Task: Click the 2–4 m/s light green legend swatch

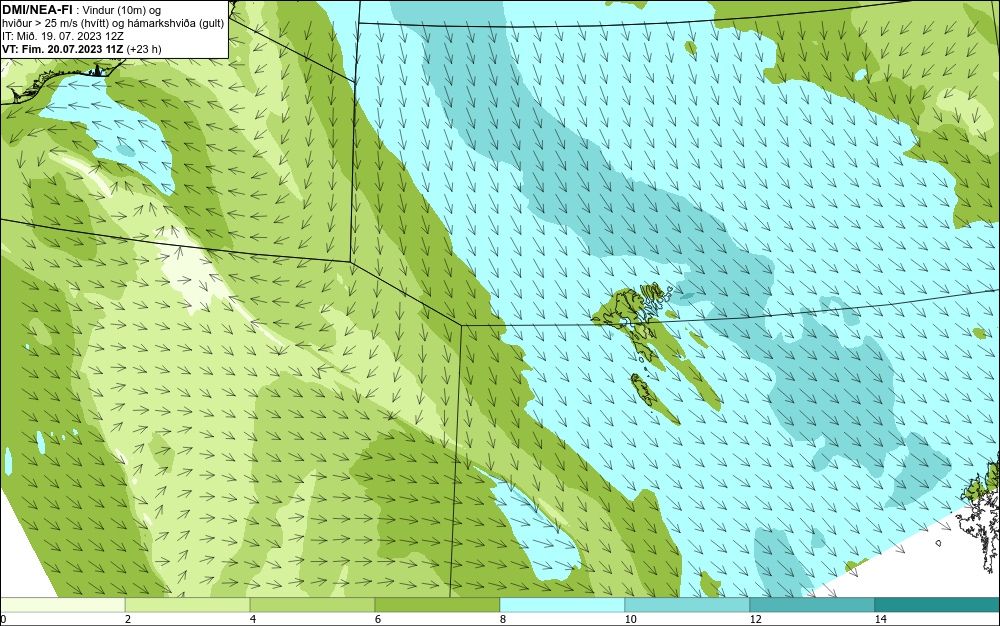Action: tap(188, 605)
